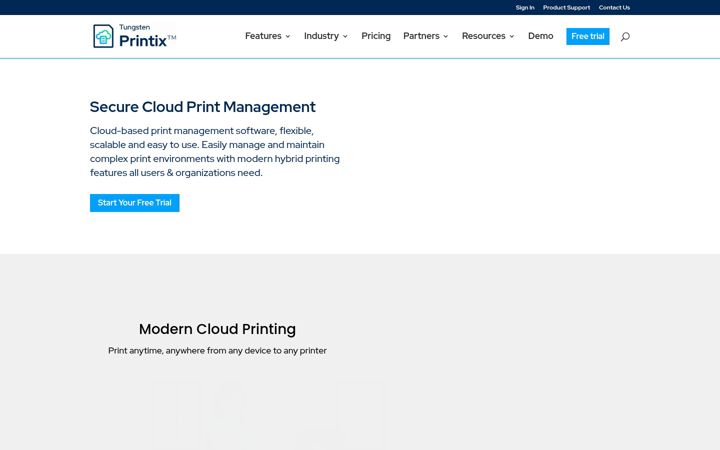This screenshot has height=450, width=720.
Task: Go to the Demo menu item
Action: pyautogui.click(x=540, y=36)
